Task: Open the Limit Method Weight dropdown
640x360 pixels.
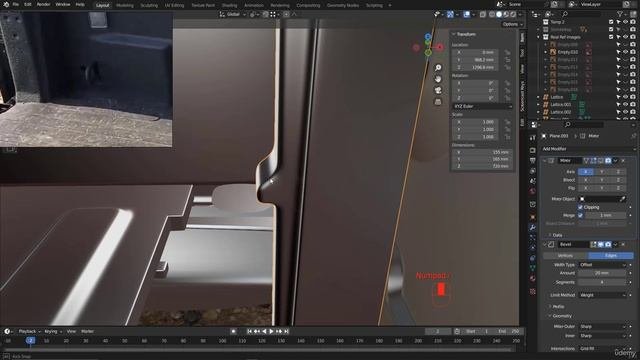Action: tap(602, 295)
